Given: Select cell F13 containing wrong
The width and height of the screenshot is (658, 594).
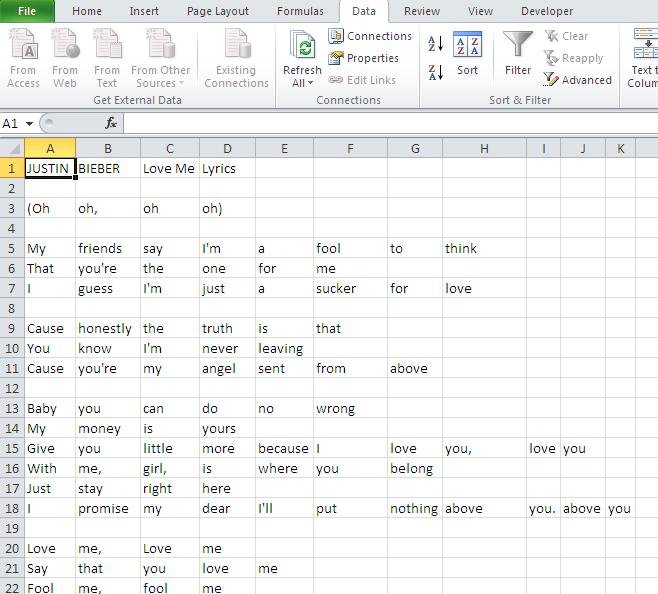Looking at the screenshot, I should (350, 408).
